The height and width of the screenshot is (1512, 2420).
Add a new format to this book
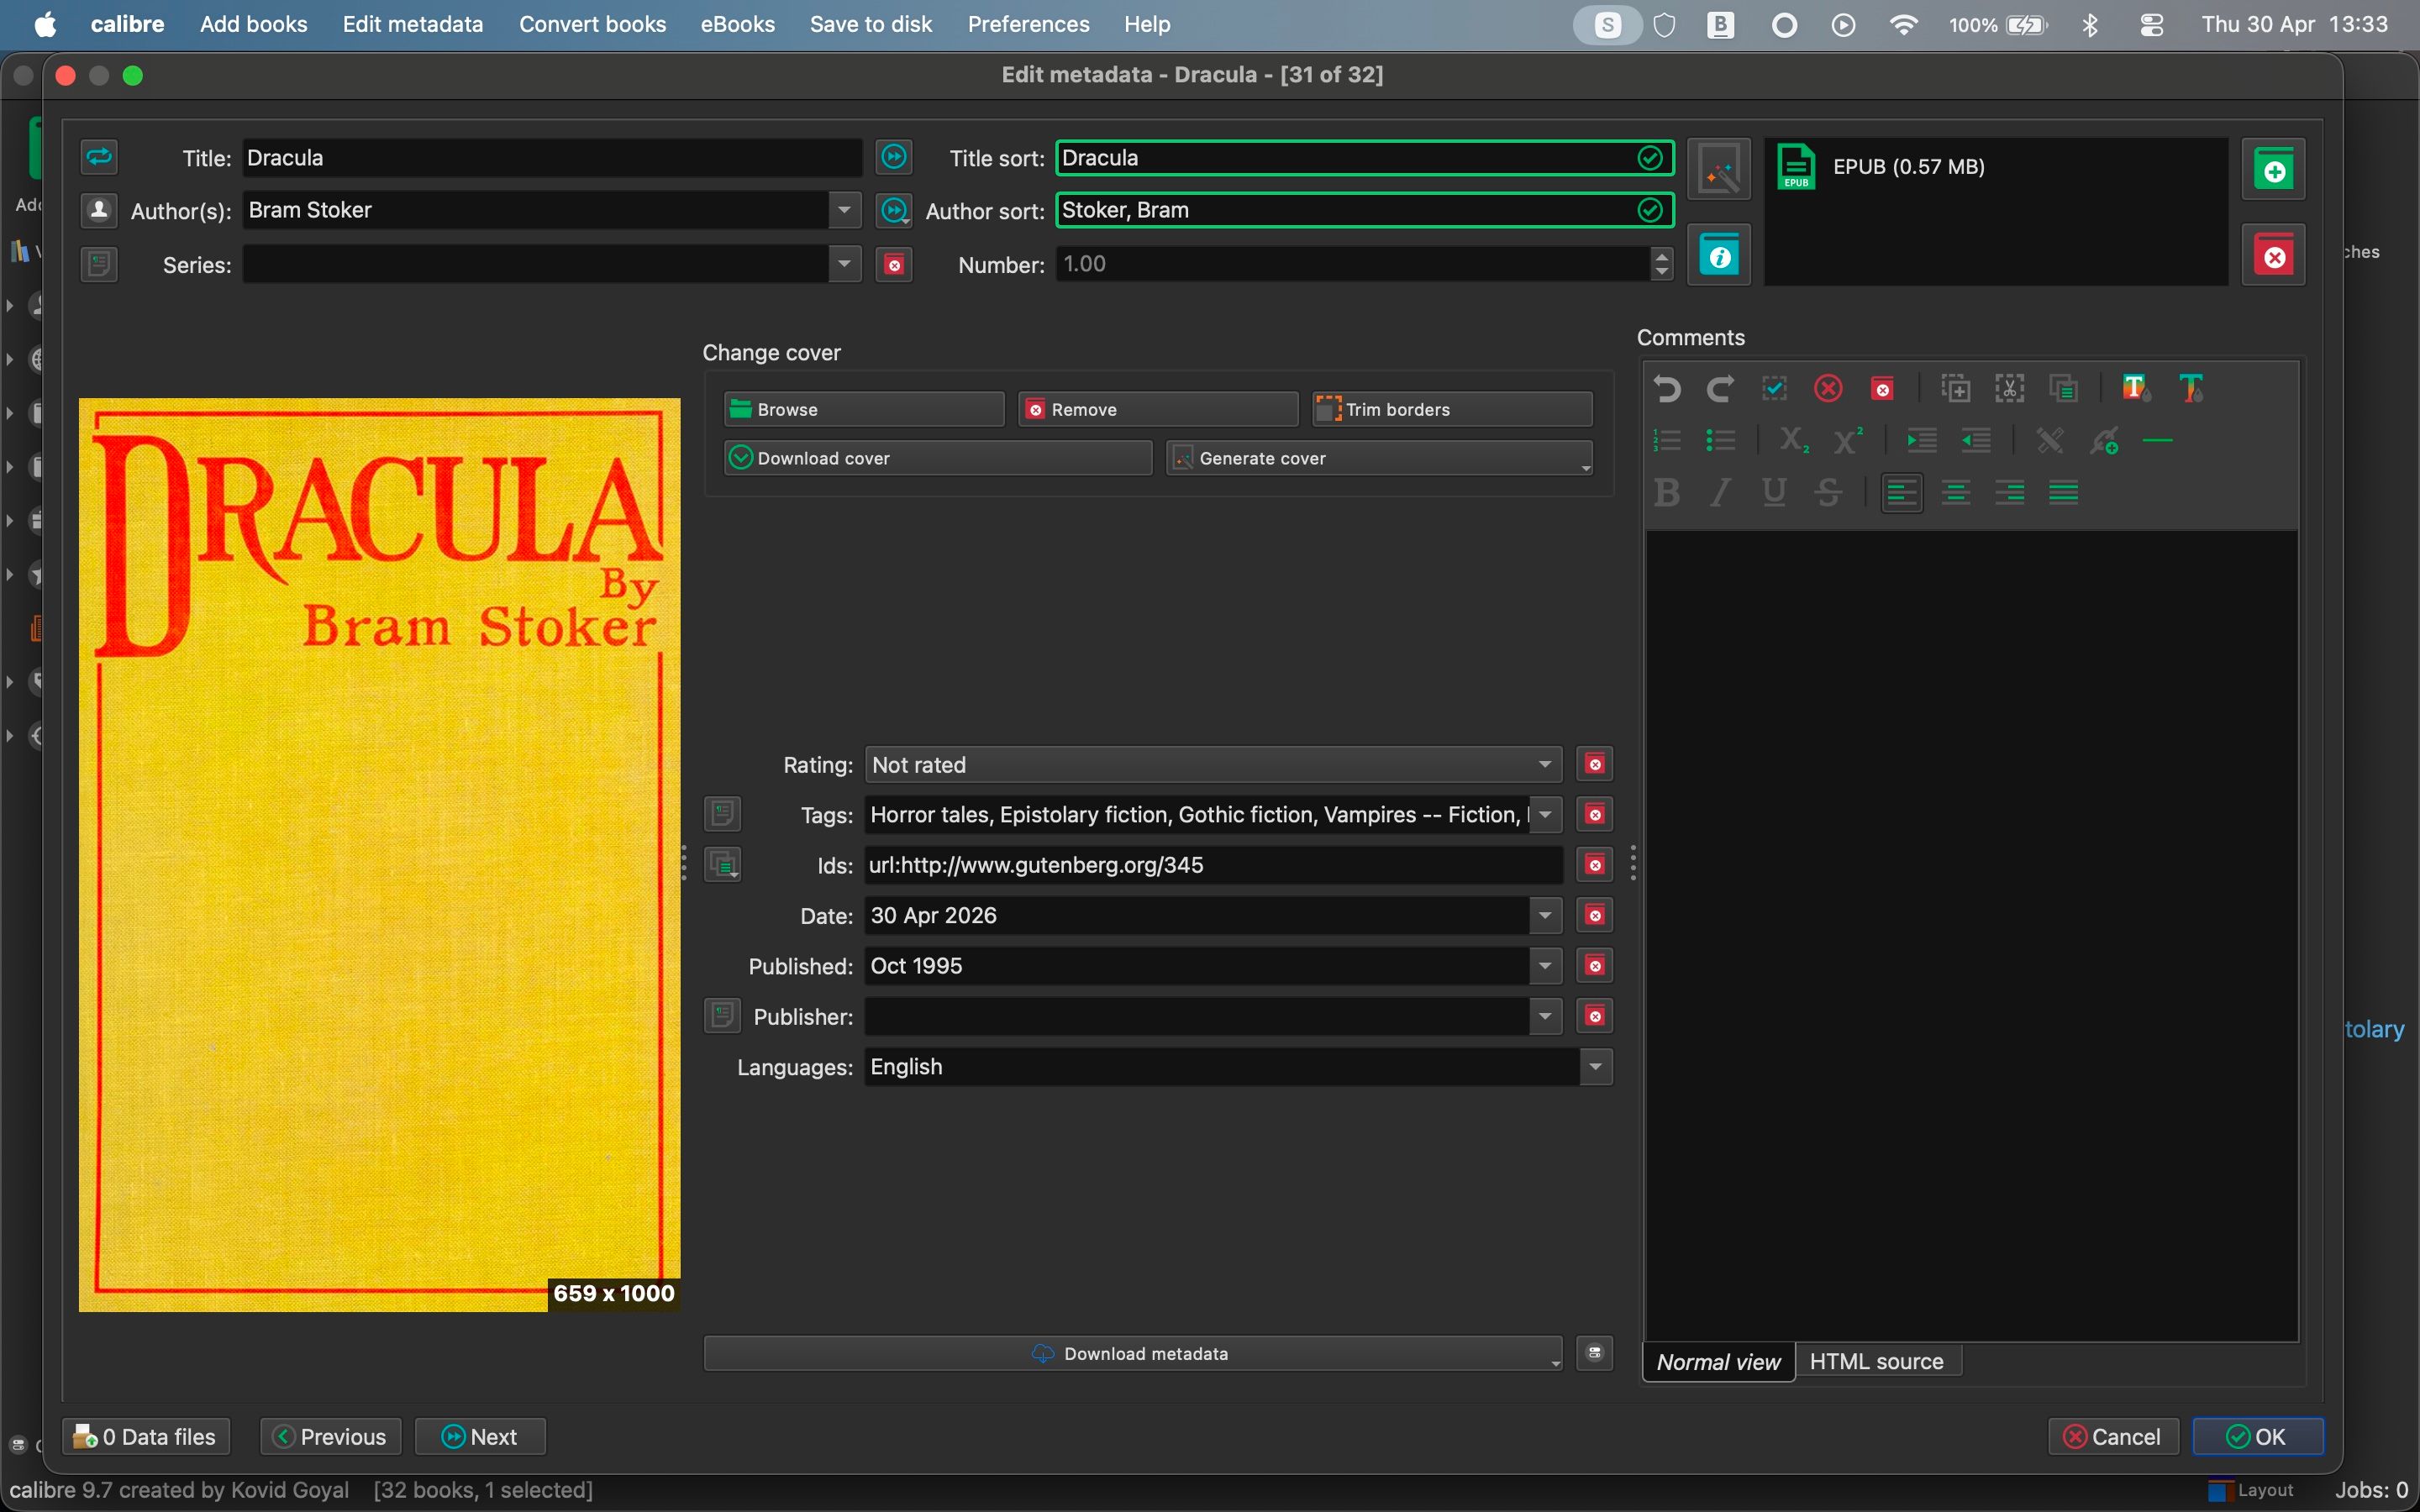tap(2274, 169)
